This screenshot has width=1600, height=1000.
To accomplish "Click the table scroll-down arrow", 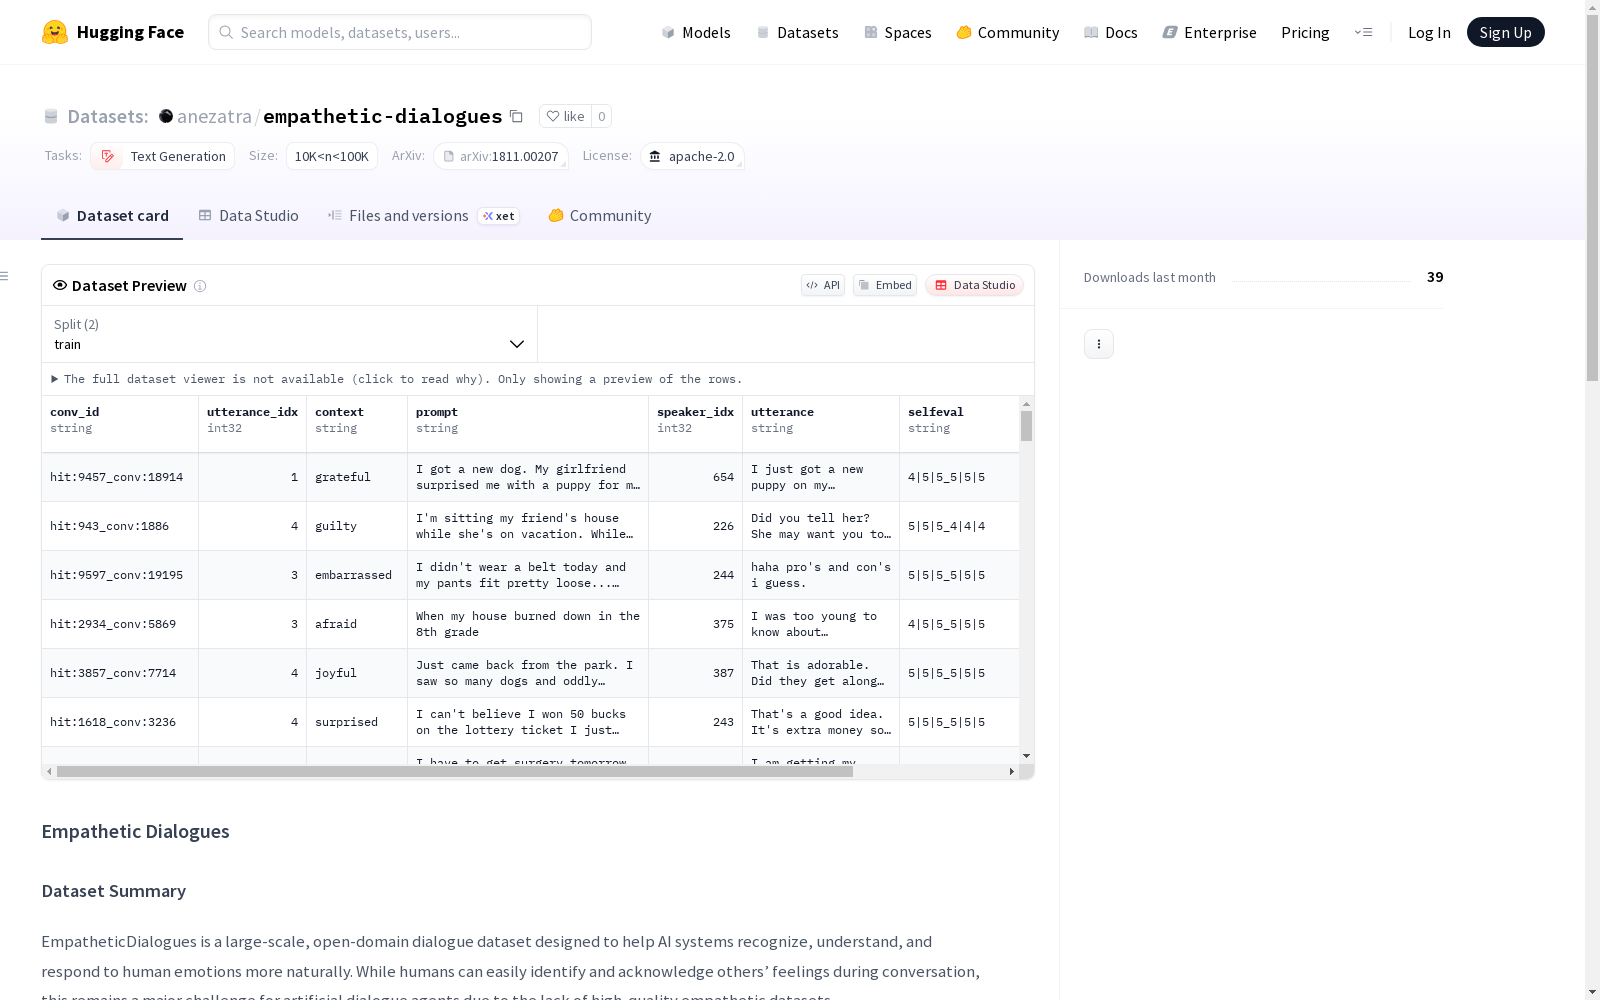I will click(1026, 756).
